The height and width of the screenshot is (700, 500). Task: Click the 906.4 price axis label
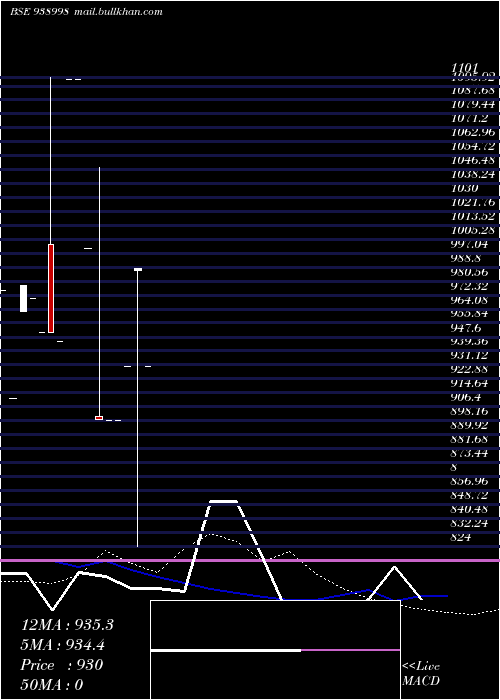[466, 397]
